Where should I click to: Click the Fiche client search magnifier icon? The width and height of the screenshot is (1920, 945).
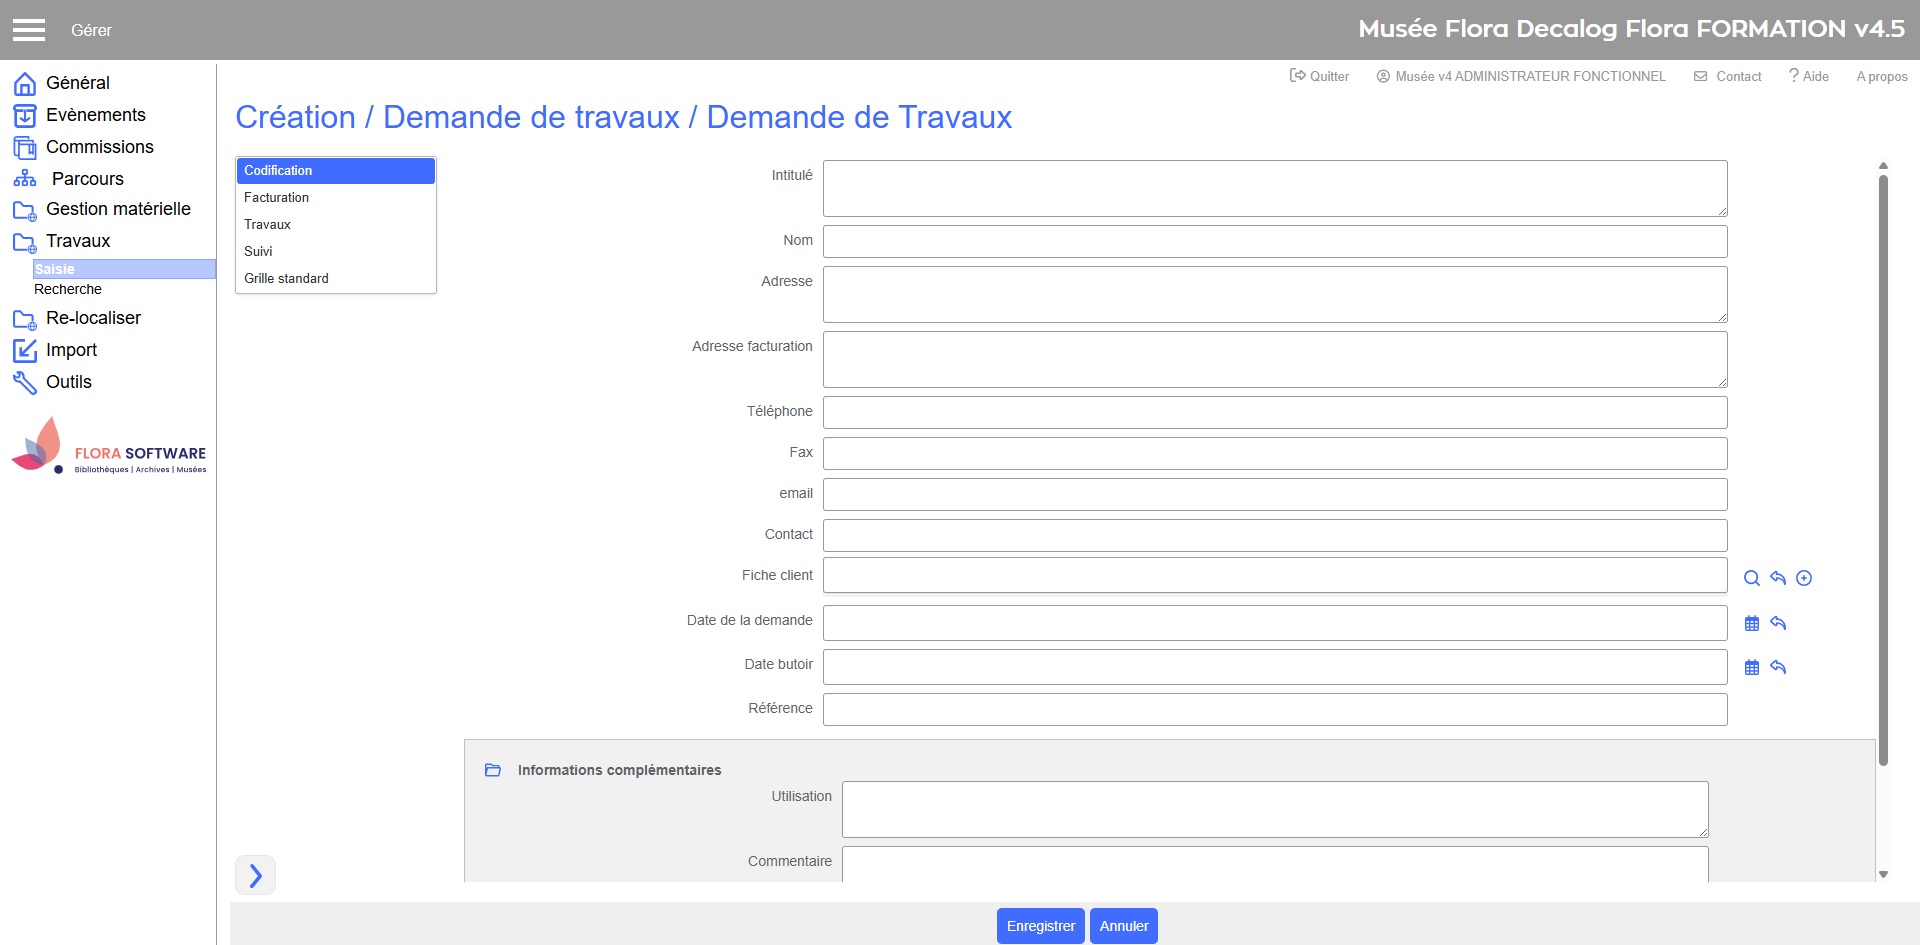[1751, 578]
